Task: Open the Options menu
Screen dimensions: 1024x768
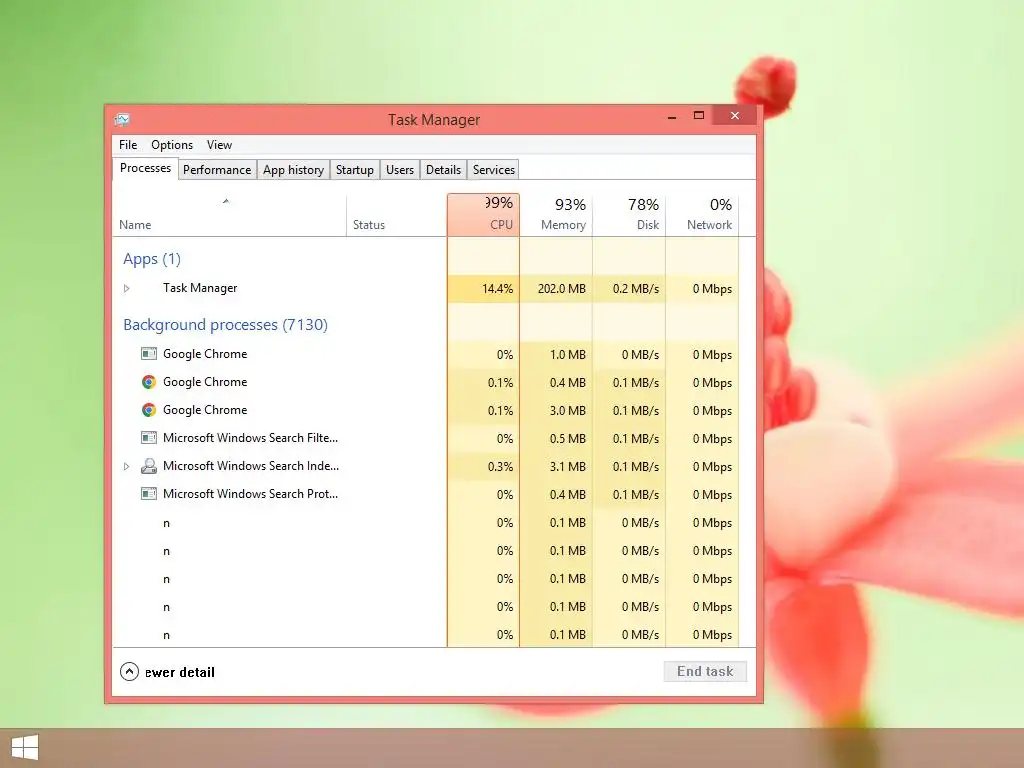Action: (x=172, y=145)
